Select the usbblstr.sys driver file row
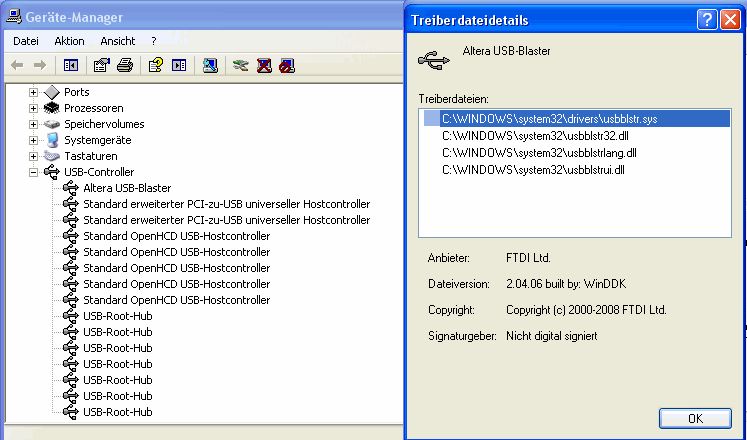 576,119
